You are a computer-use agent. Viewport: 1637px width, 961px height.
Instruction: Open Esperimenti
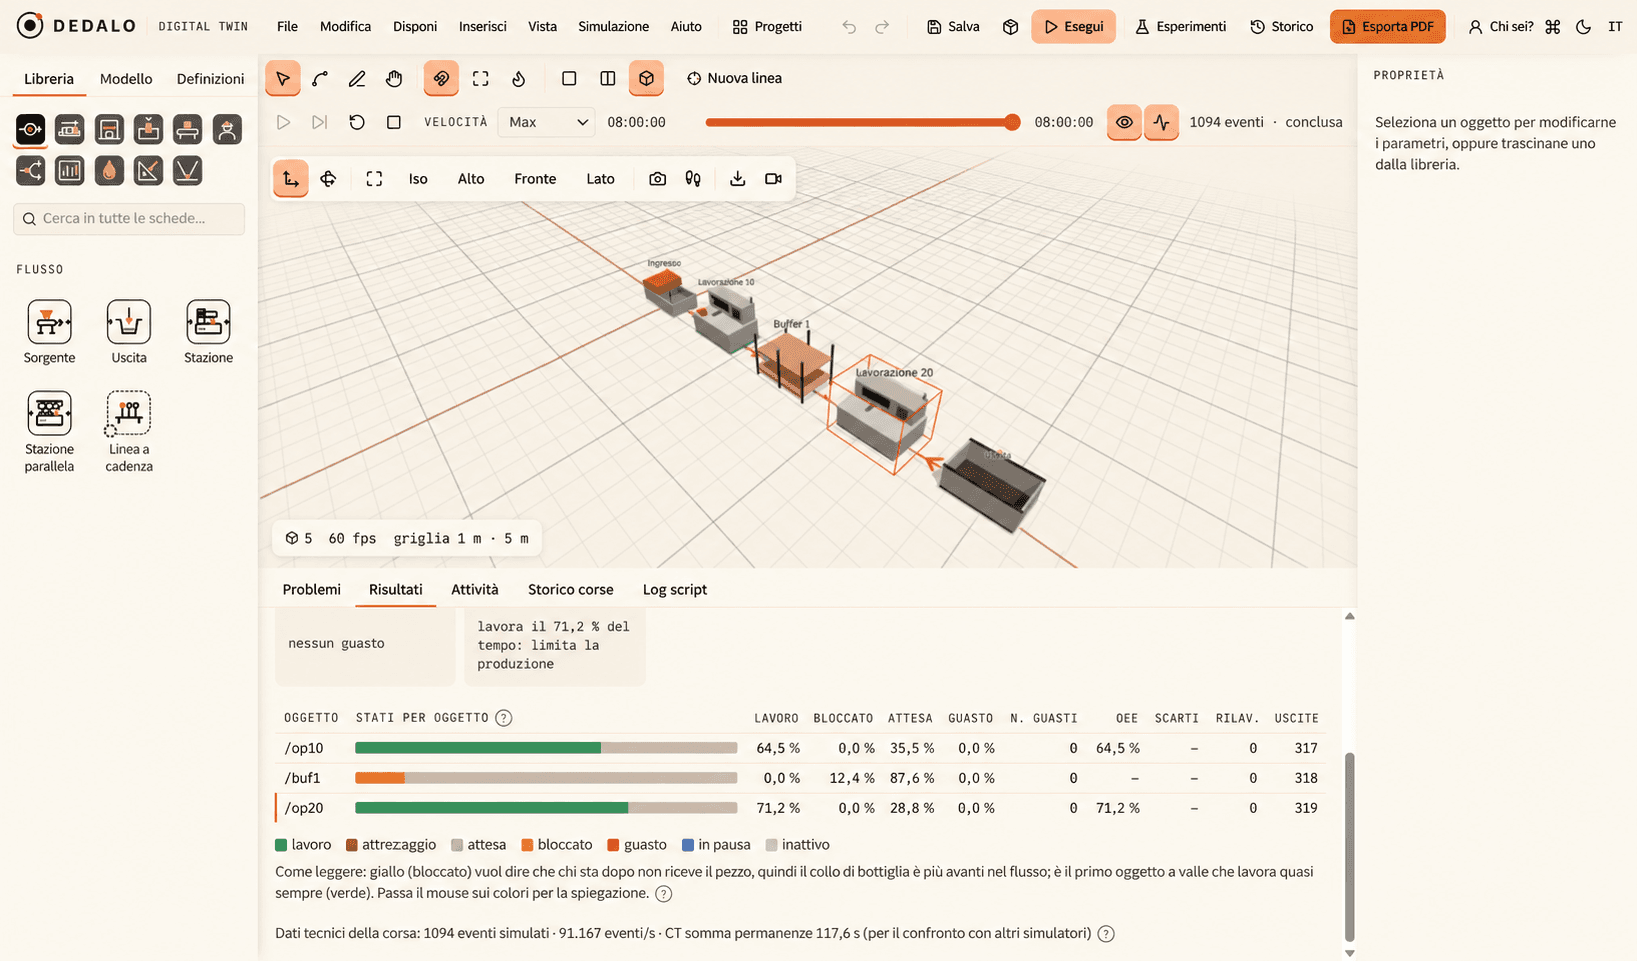click(x=1181, y=27)
